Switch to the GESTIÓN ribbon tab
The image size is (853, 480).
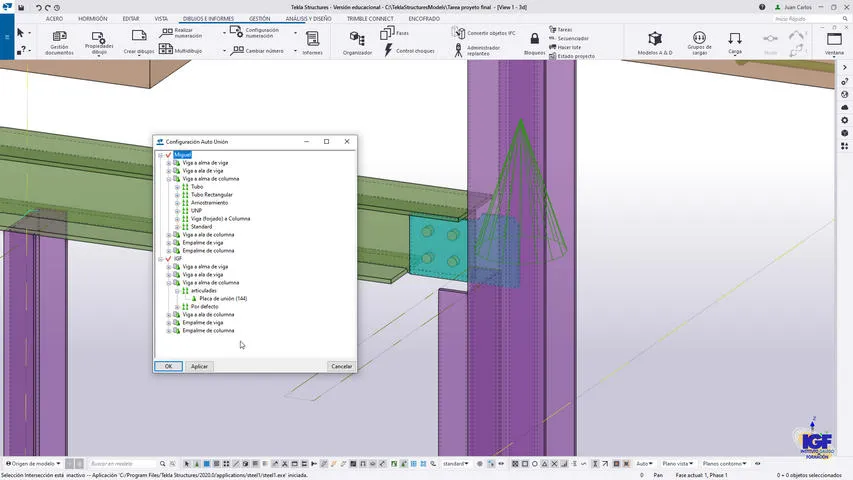[259, 19]
